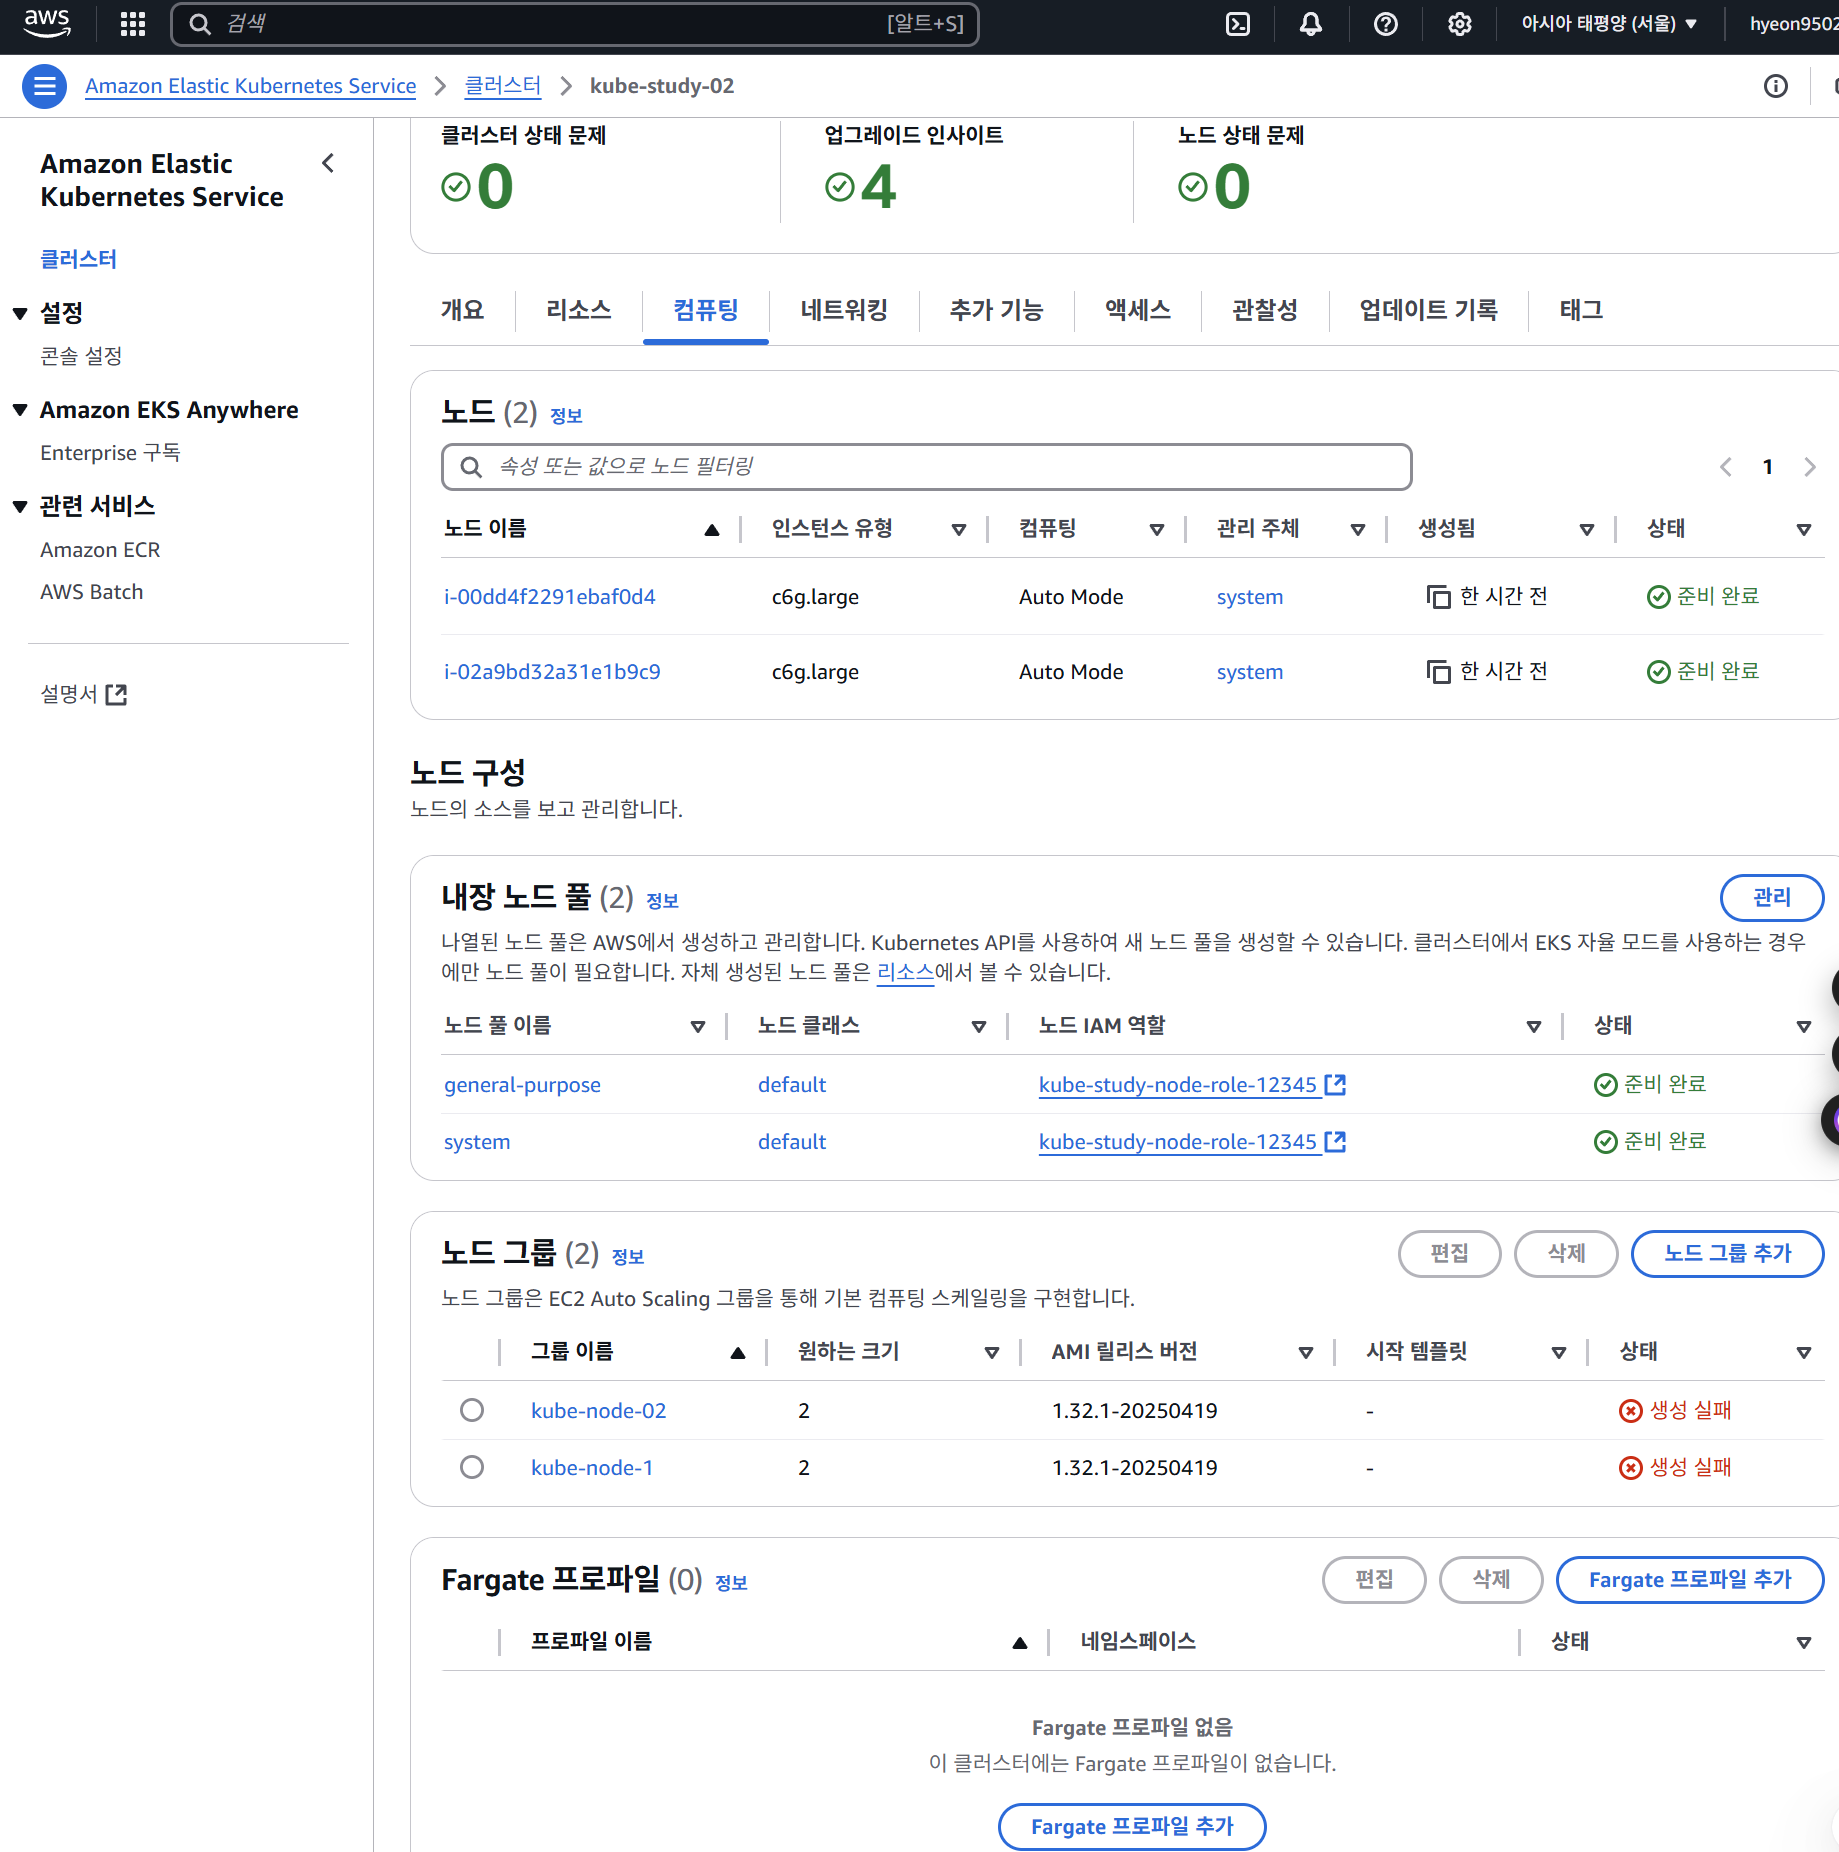1839x1852 pixels.
Task: Copy creation time for node i-02a9bd32a31e1b9c9
Action: pyautogui.click(x=1438, y=672)
